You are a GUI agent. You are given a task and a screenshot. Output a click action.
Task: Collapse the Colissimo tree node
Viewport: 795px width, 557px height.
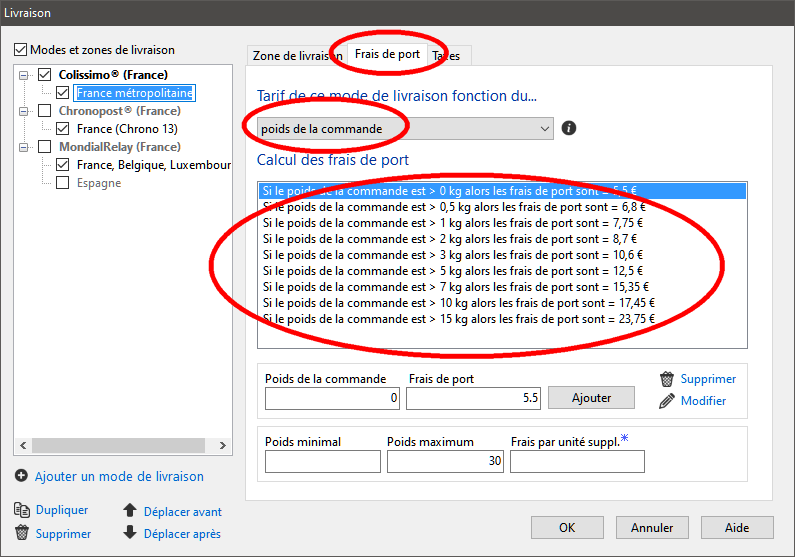(24, 75)
